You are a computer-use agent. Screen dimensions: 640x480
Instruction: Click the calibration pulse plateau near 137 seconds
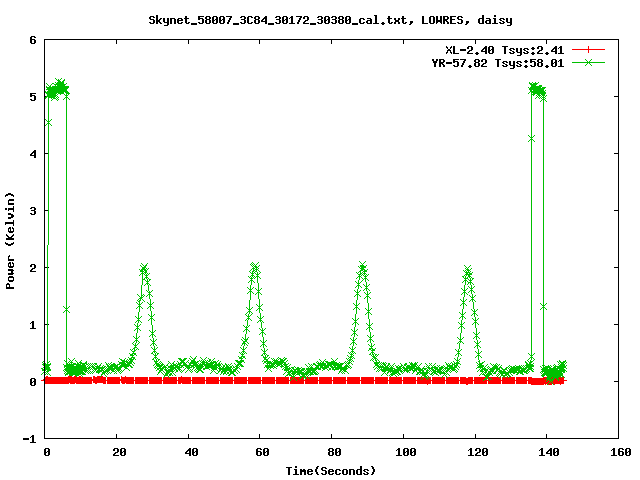537,90
